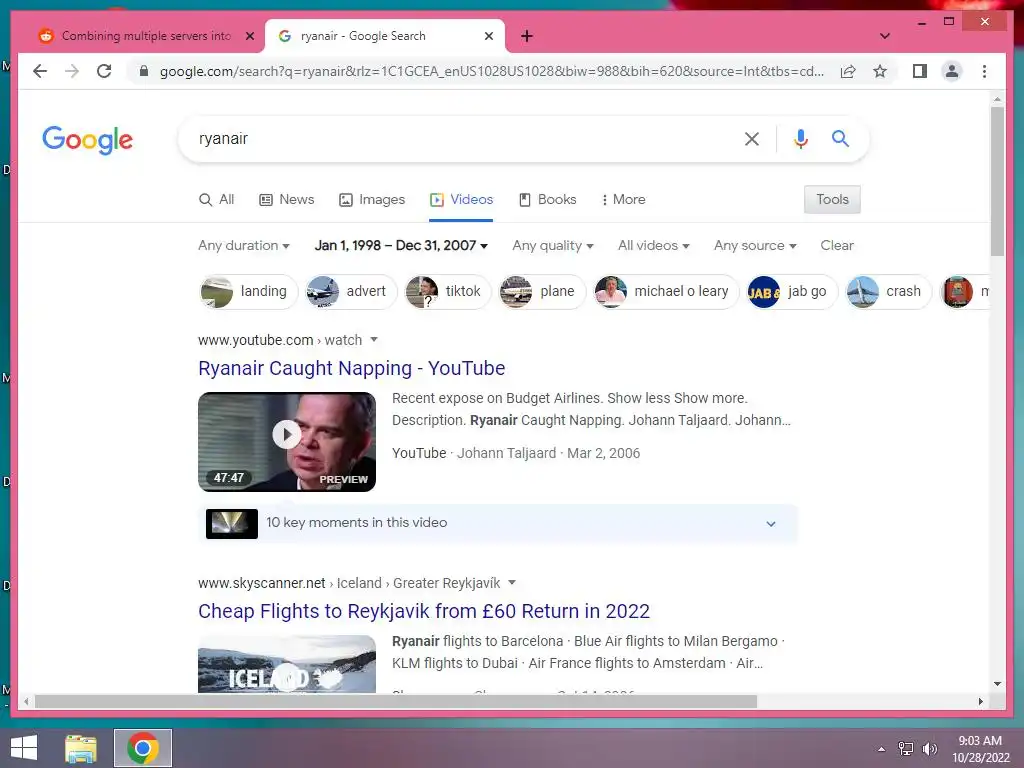This screenshot has height=768, width=1024.
Task: Select the michael o leary chip
Action: (665, 291)
